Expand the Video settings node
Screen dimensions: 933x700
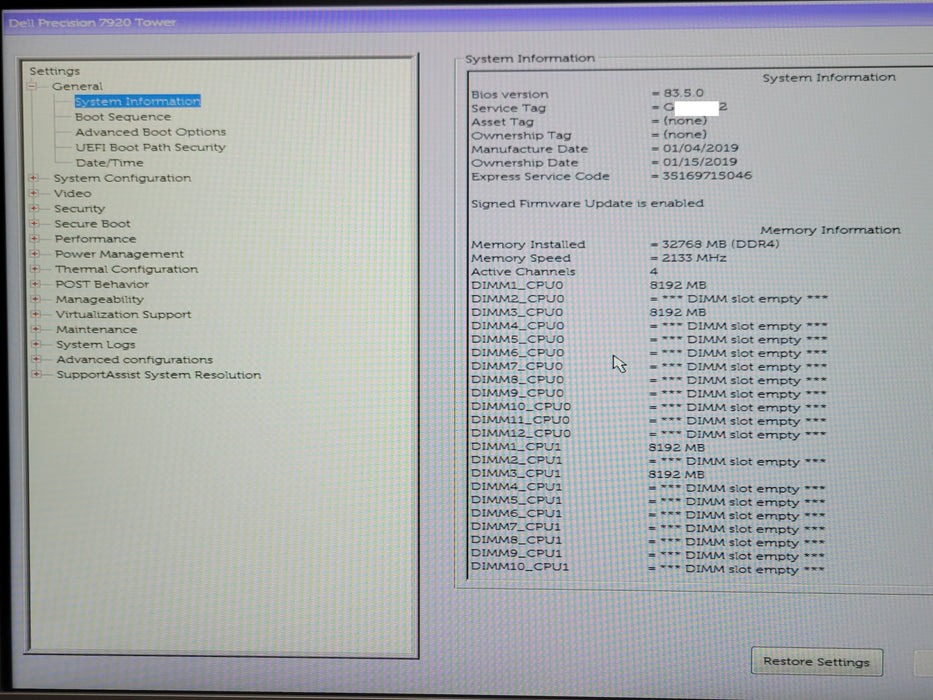34,193
